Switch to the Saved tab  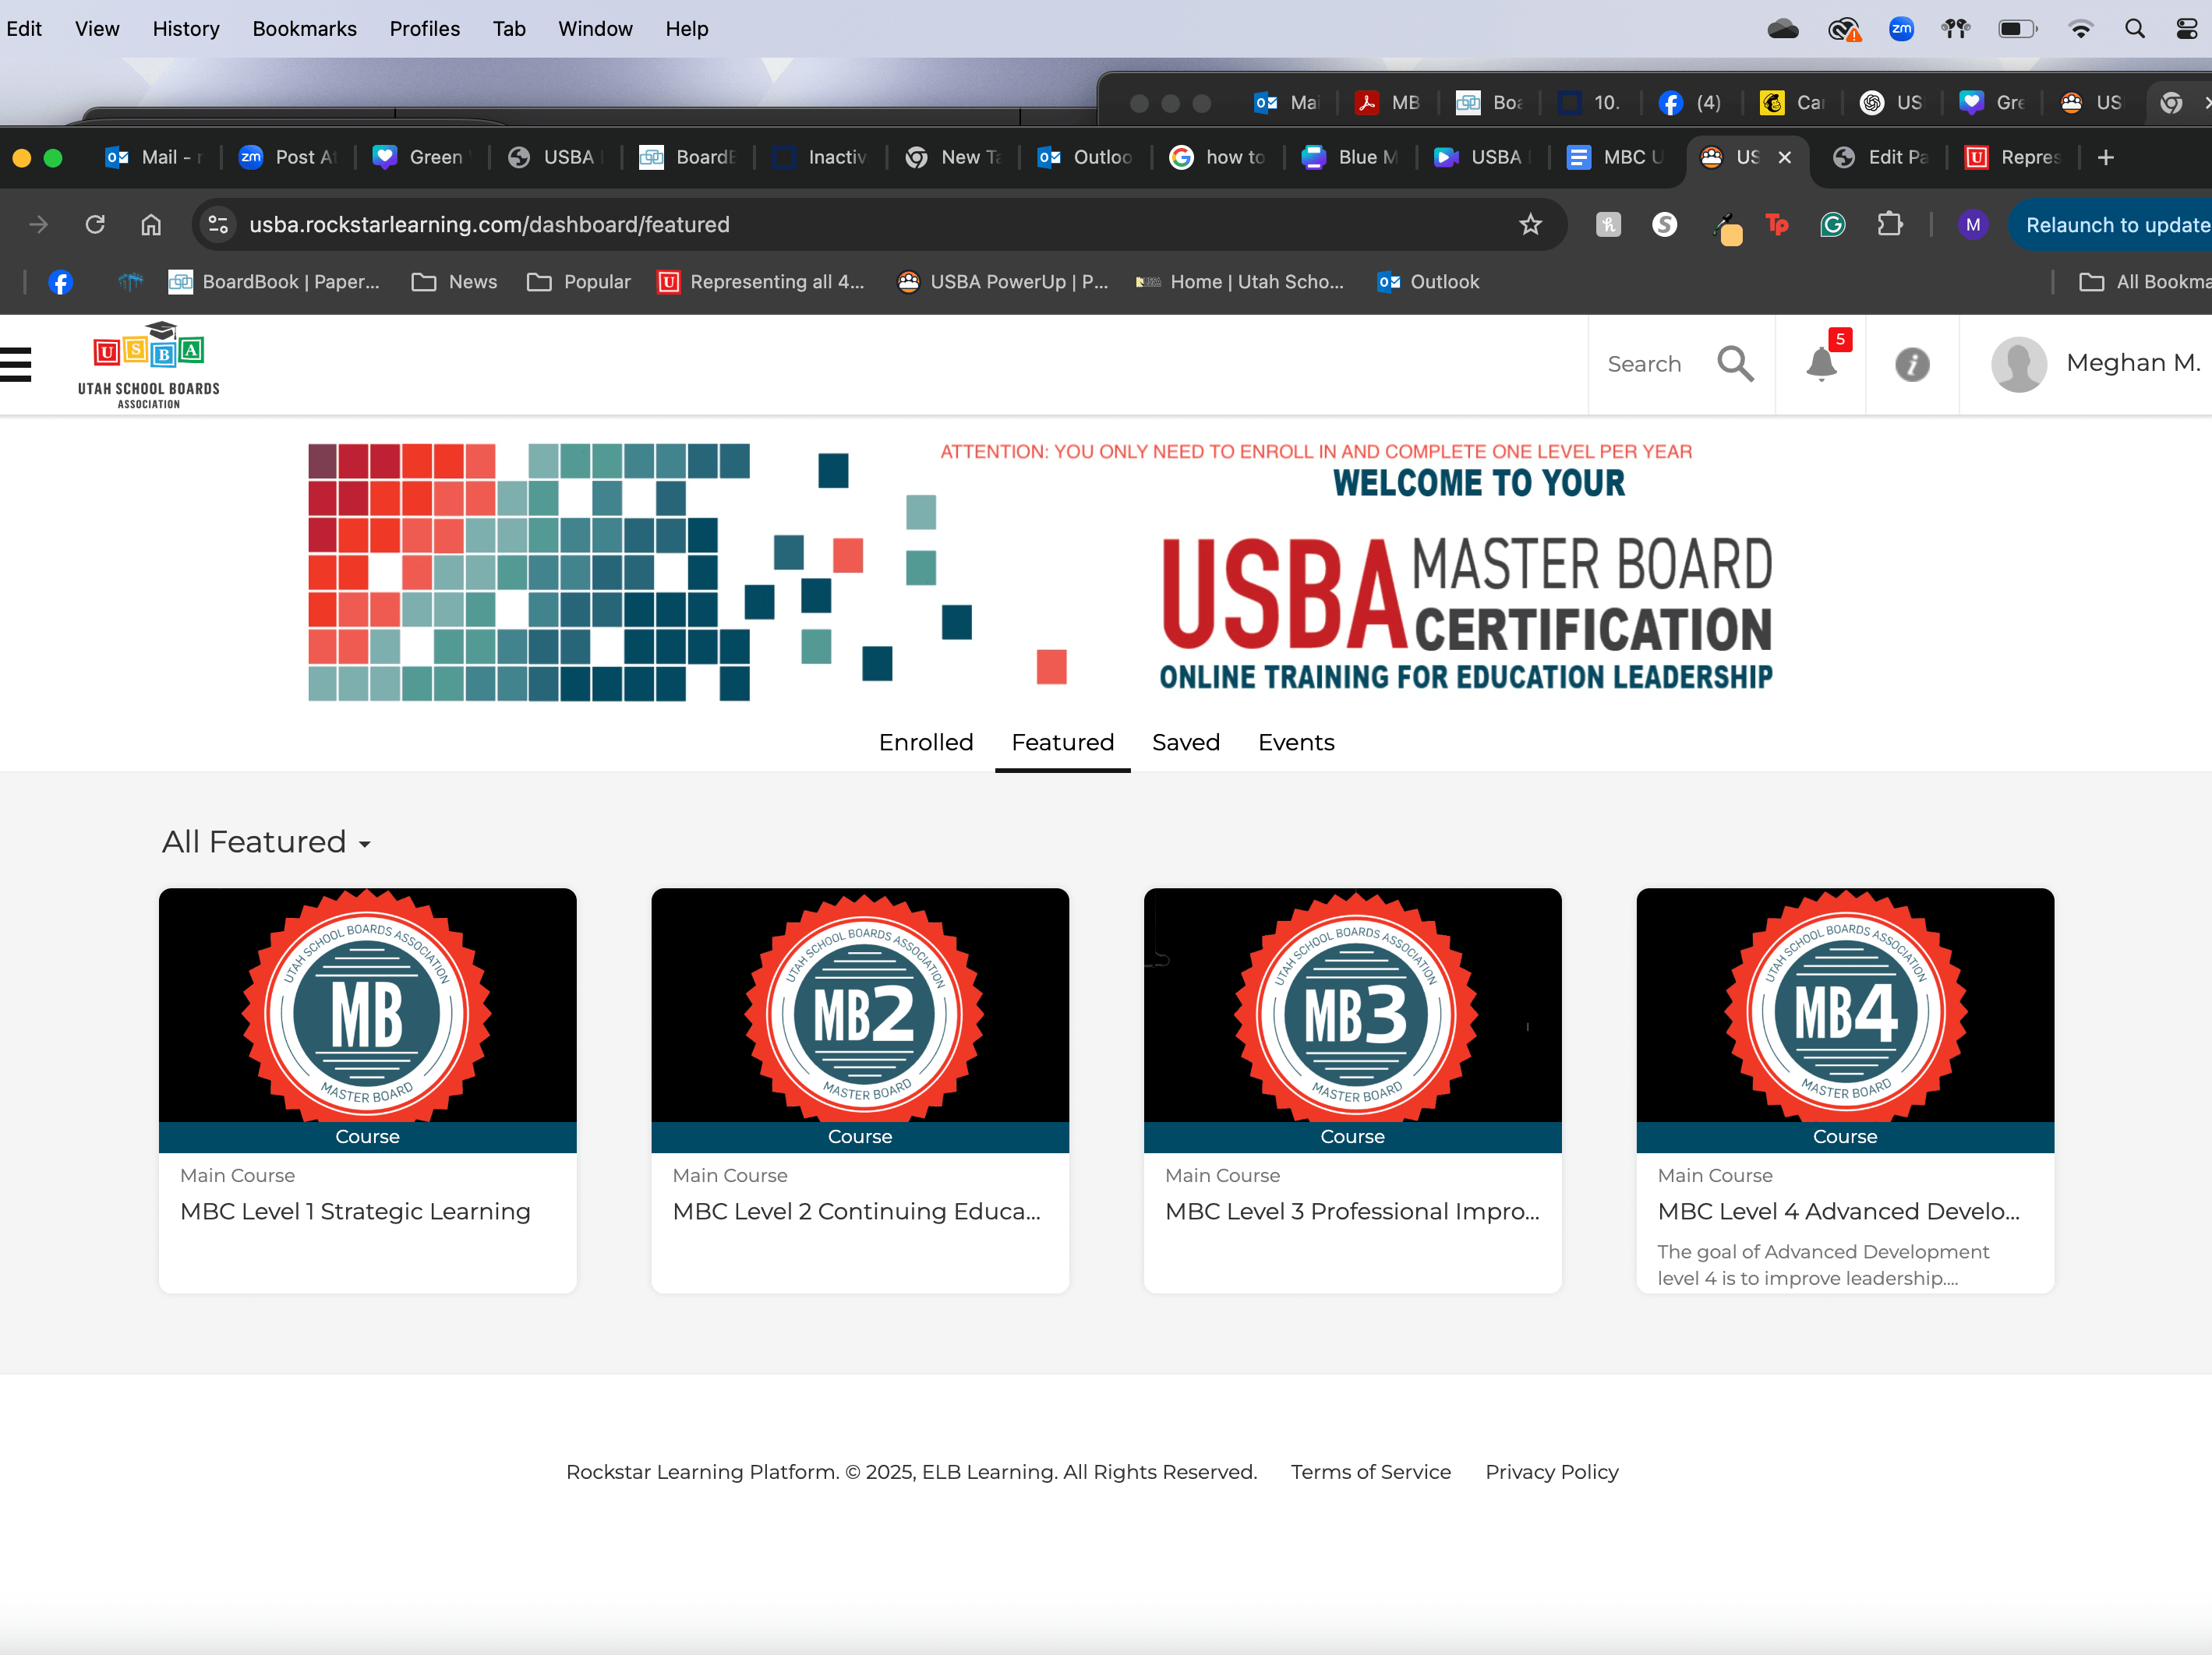point(1185,742)
